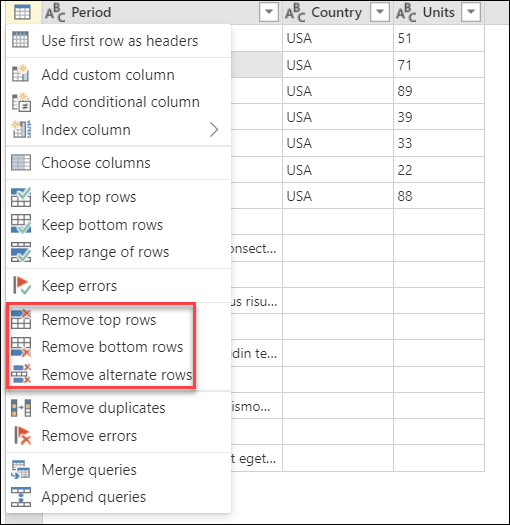The image size is (510, 525).
Task: Click the Choose columns icon
Action: tap(21, 162)
